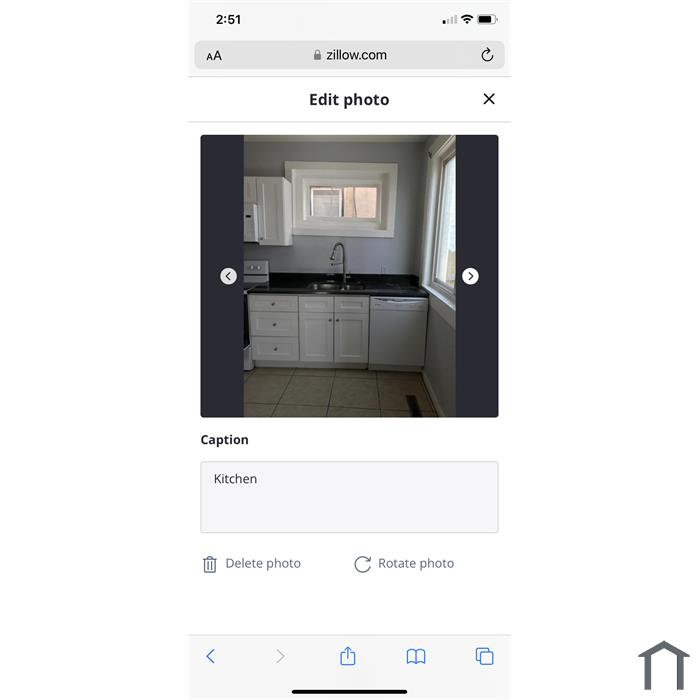Go back with Safari back arrow

point(211,656)
